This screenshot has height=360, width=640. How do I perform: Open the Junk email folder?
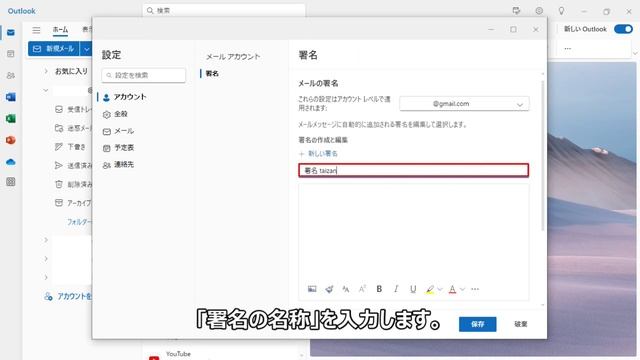(x=73, y=128)
